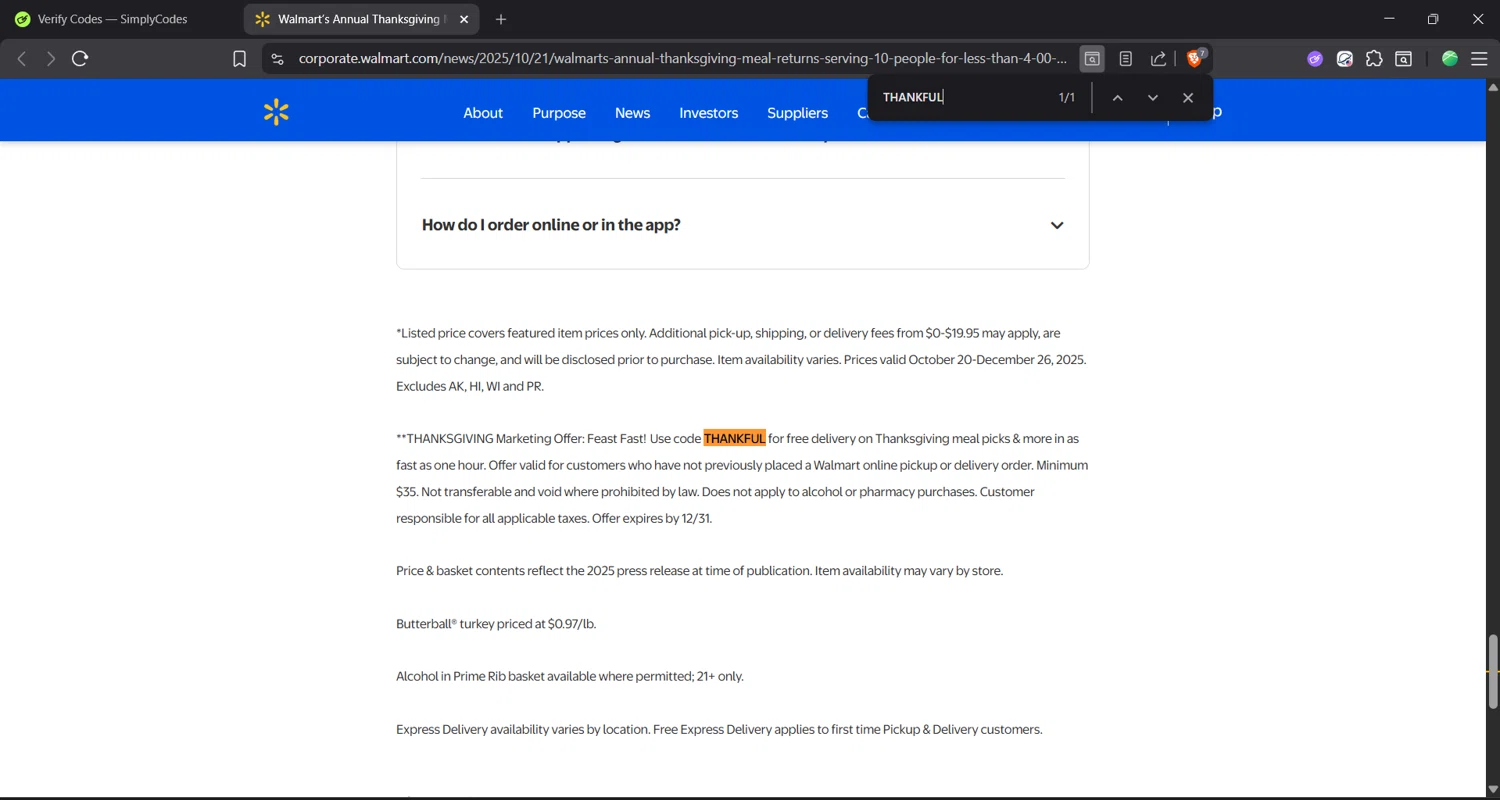The height and width of the screenshot is (800, 1500).
Task: Open the News menu
Action: (632, 113)
